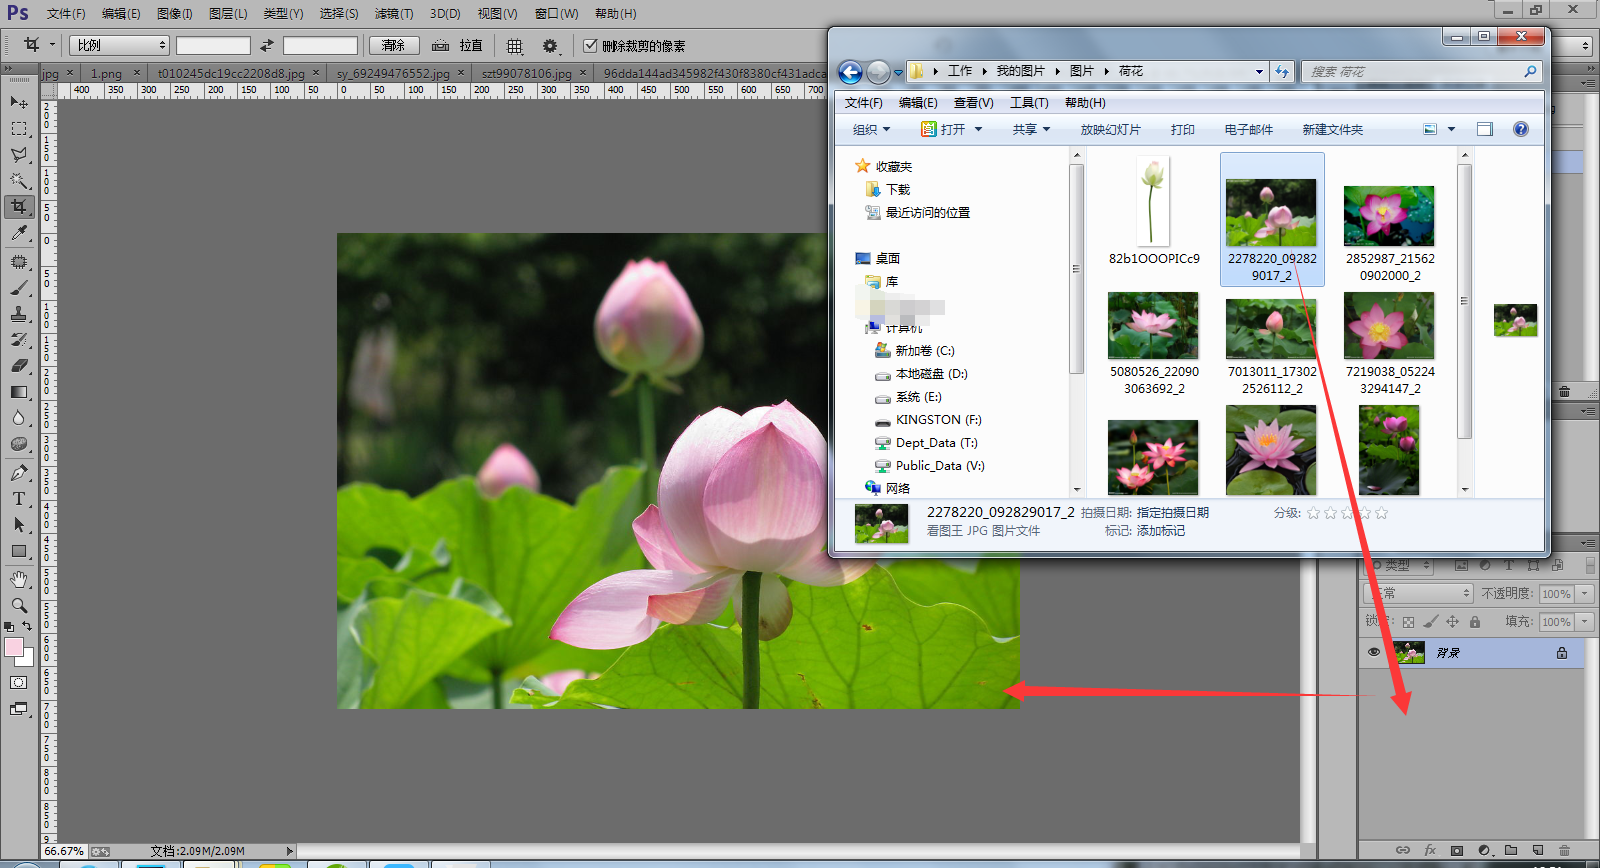Click the pink foreground color swatch

14,647
